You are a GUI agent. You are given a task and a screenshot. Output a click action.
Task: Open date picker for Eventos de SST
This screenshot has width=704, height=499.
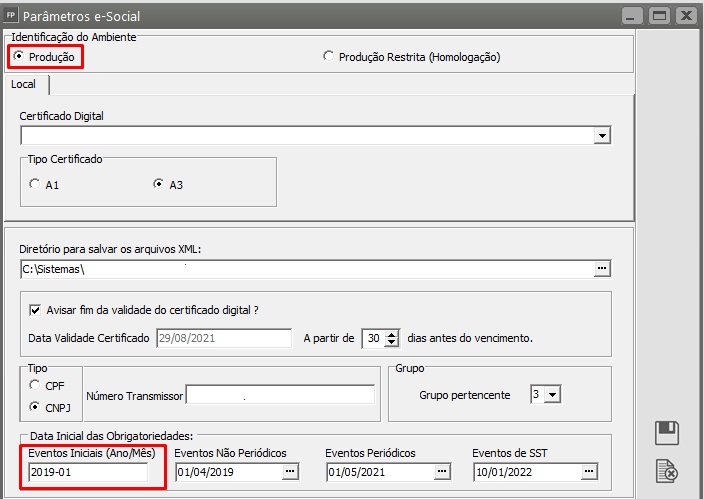pyautogui.click(x=589, y=471)
